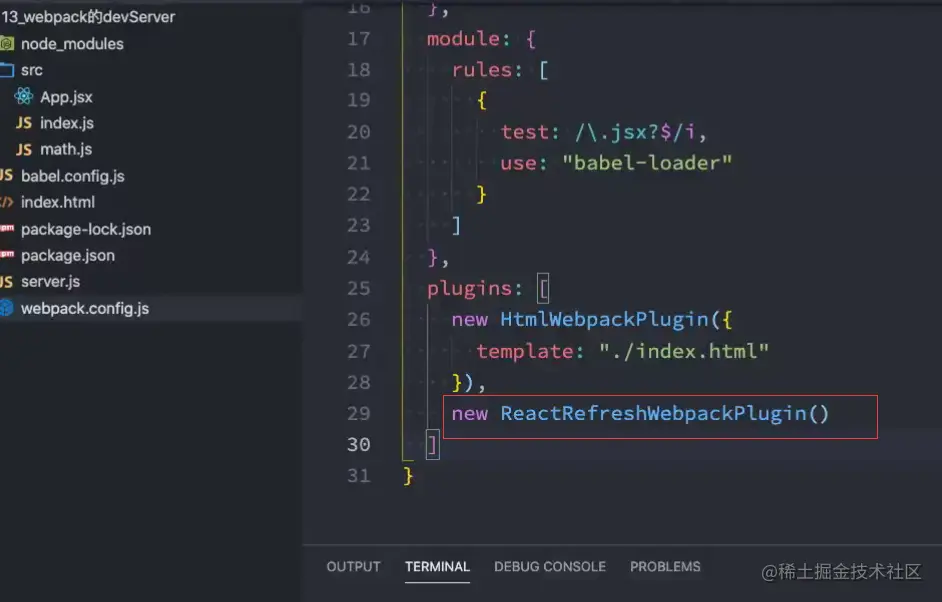Switch to the OUTPUT panel tab
Viewport: 942px width, 602px height.
(354, 567)
